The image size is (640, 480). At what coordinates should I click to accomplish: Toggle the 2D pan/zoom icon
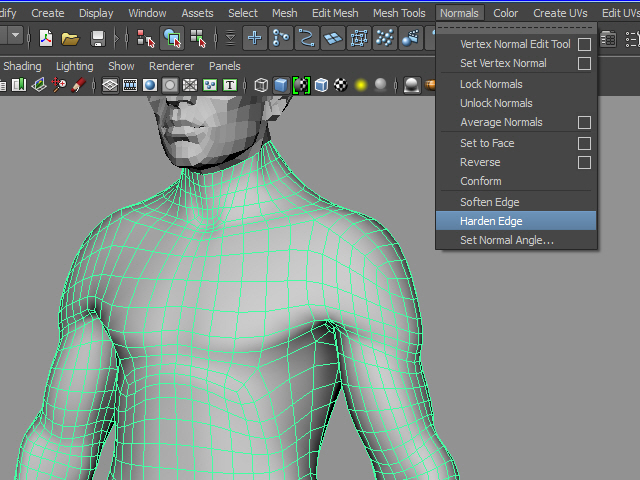(x=59, y=85)
